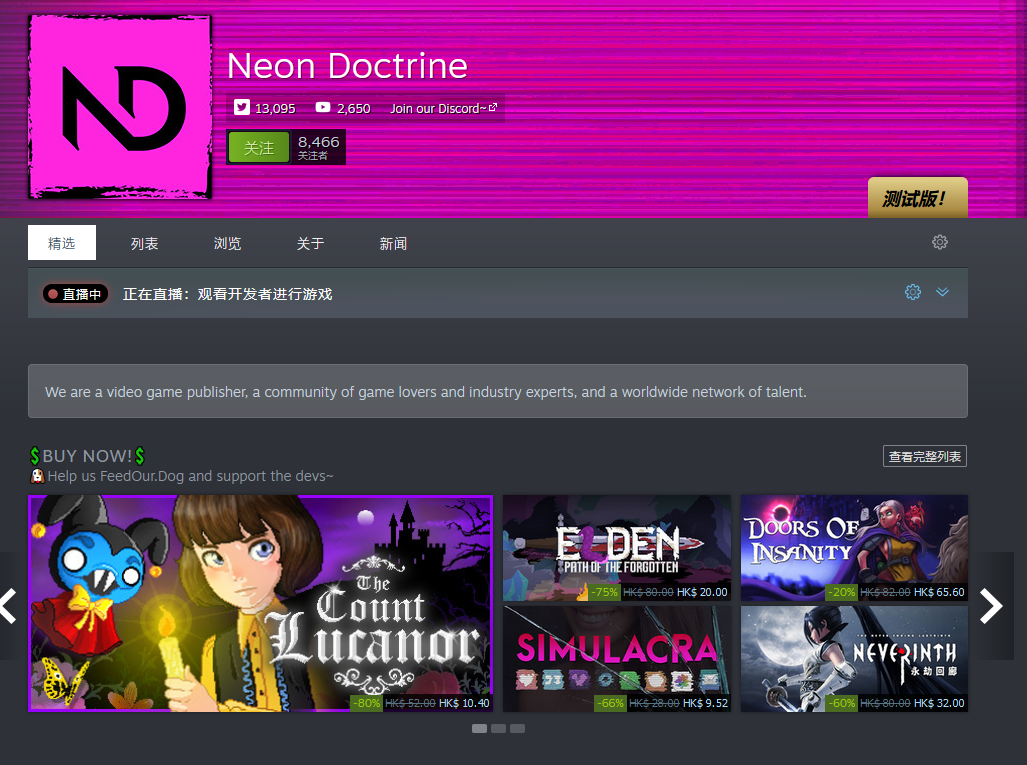Click the 正在直播 broadcast title text
The width and height of the screenshot is (1027, 765).
[x=227, y=294]
